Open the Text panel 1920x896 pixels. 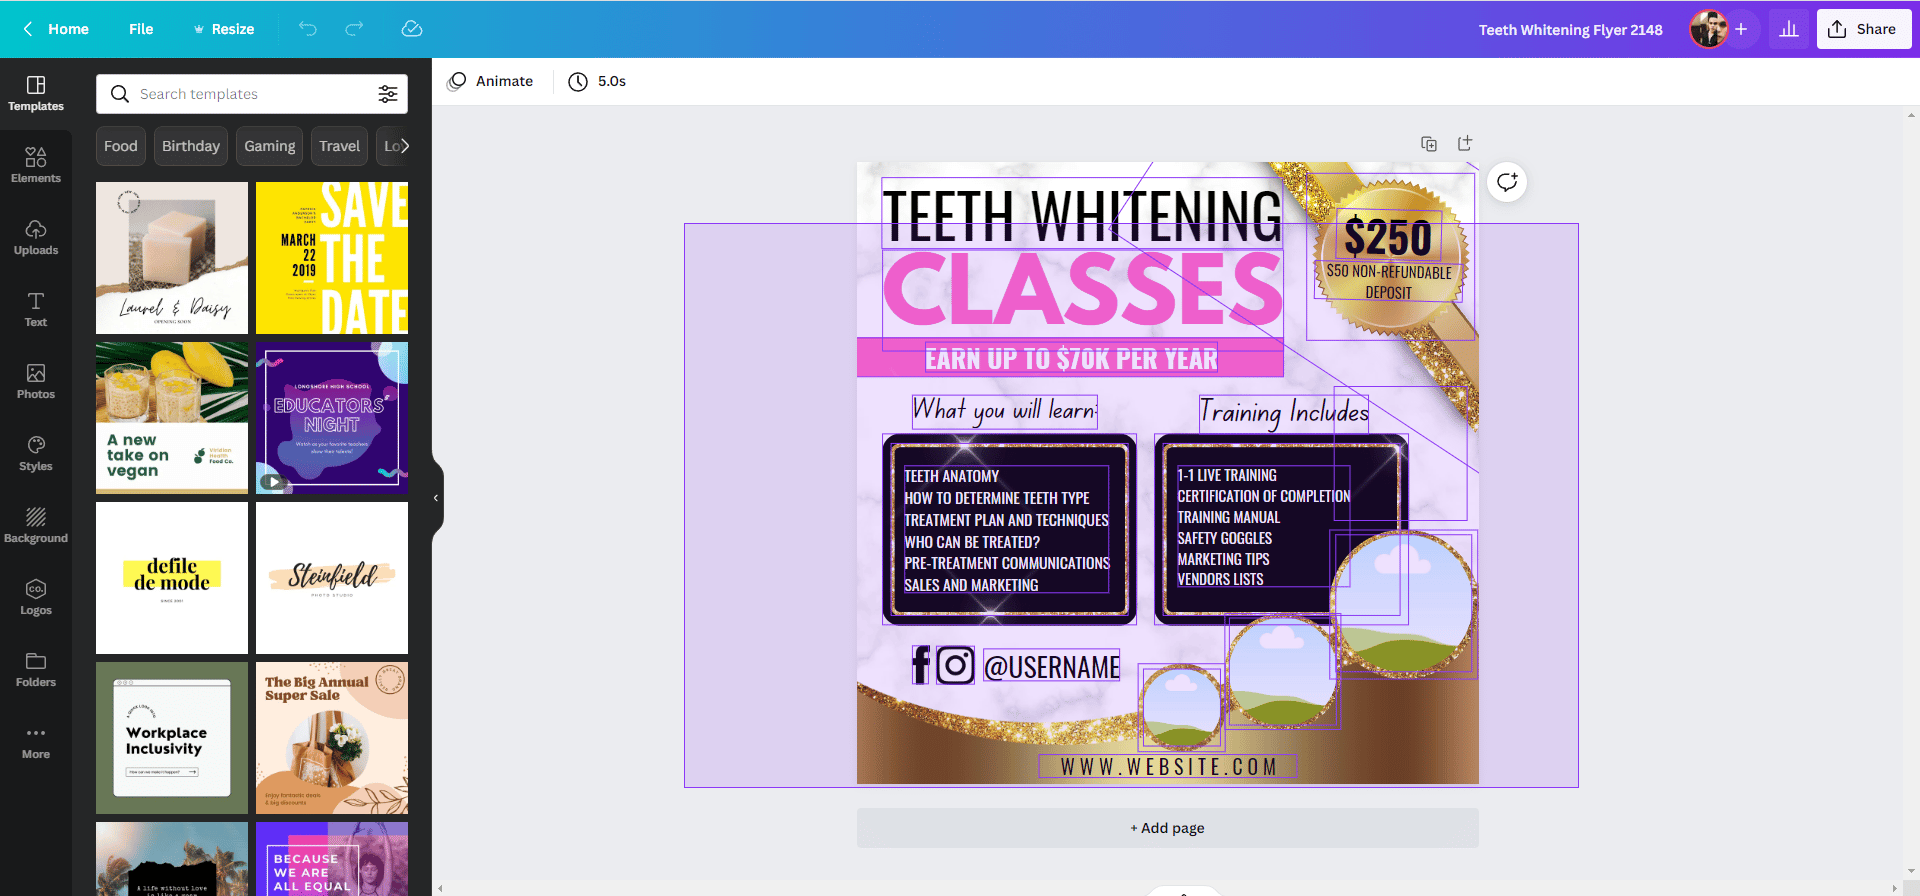coord(36,309)
